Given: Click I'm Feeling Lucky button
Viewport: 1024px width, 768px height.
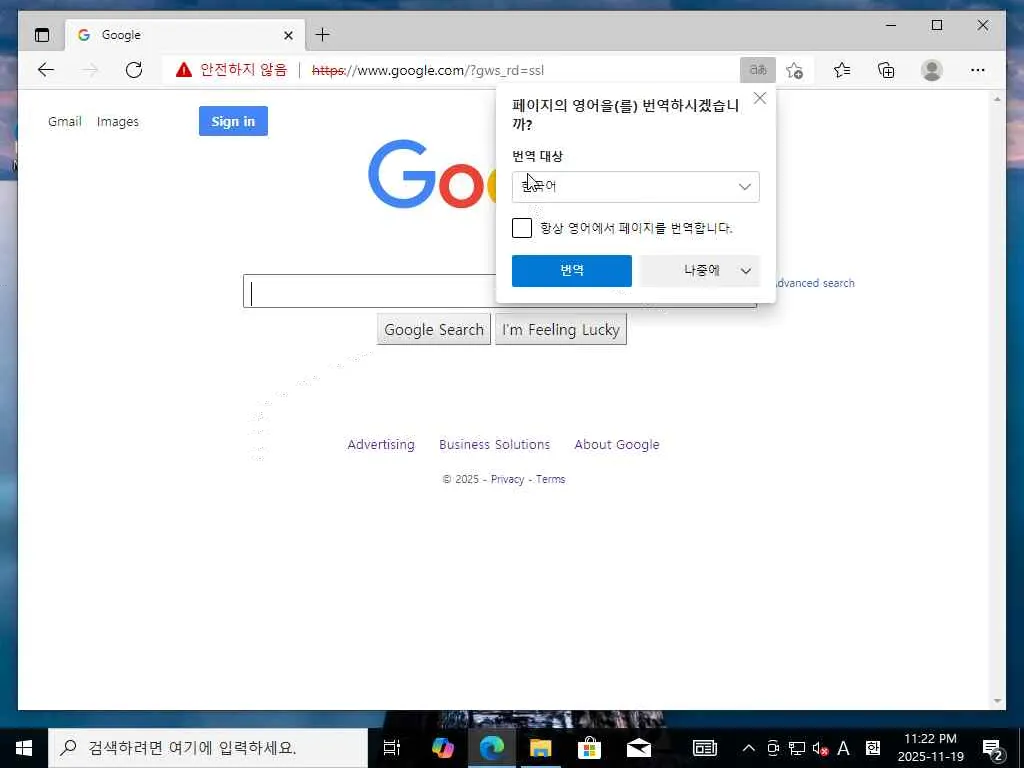Looking at the screenshot, I should [x=560, y=329].
